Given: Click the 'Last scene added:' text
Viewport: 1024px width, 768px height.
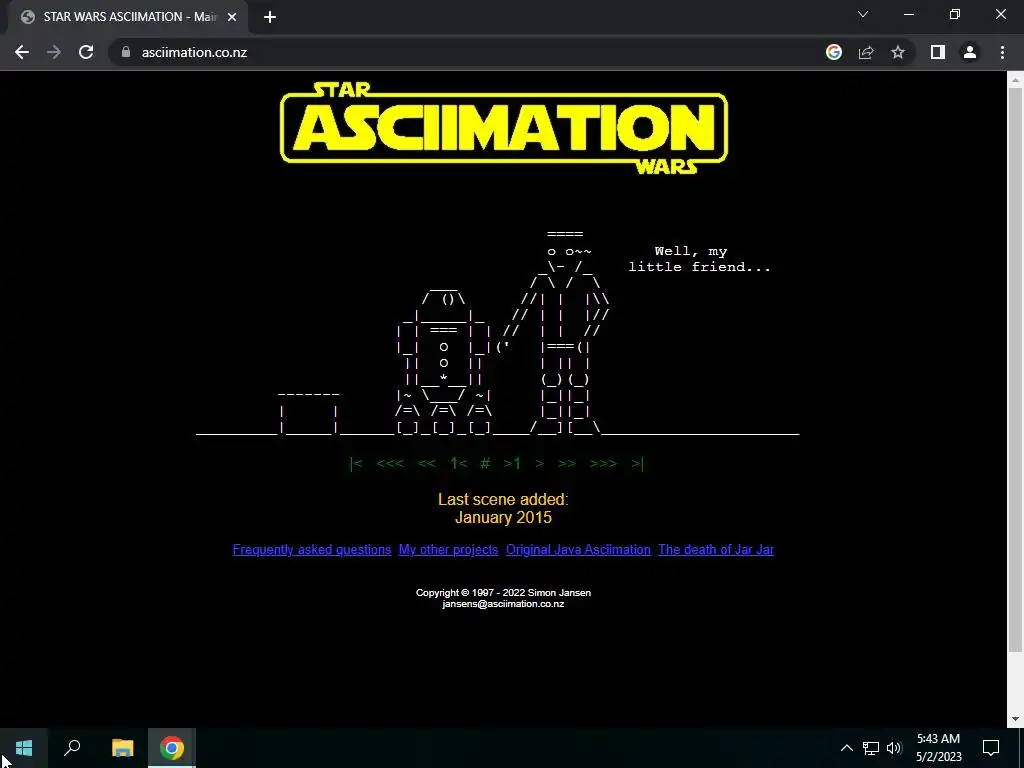Looking at the screenshot, I should pos(503,500).
